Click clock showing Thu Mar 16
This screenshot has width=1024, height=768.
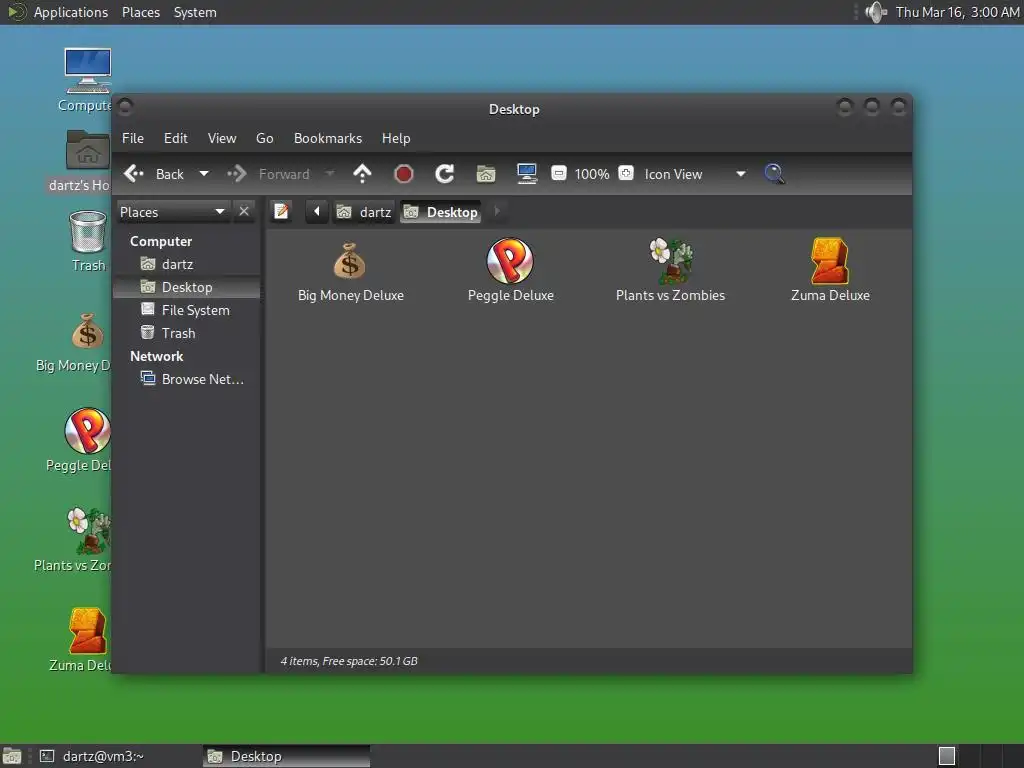coord(957,12)
